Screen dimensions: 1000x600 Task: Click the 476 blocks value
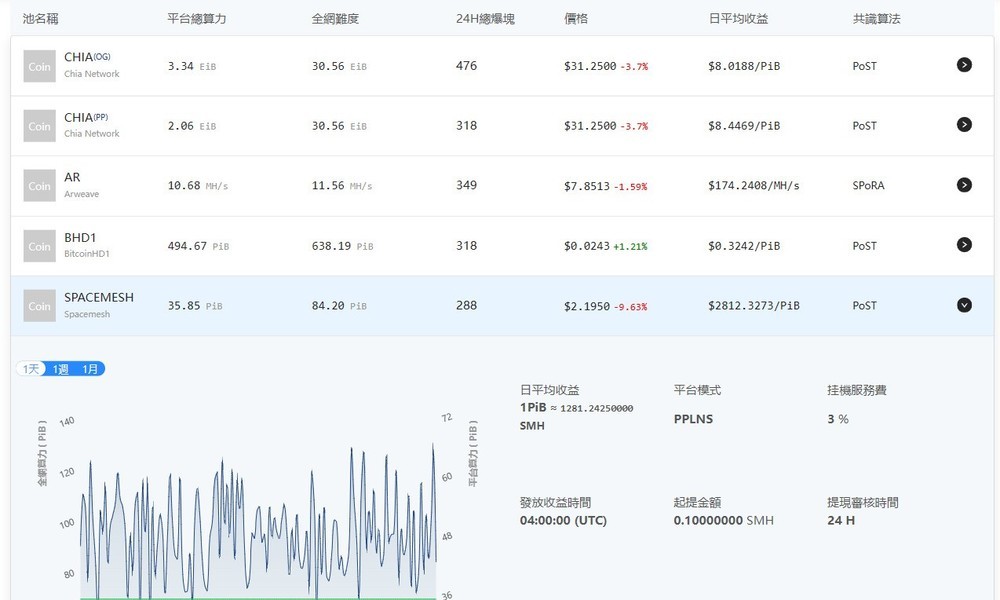click(466, 66)
